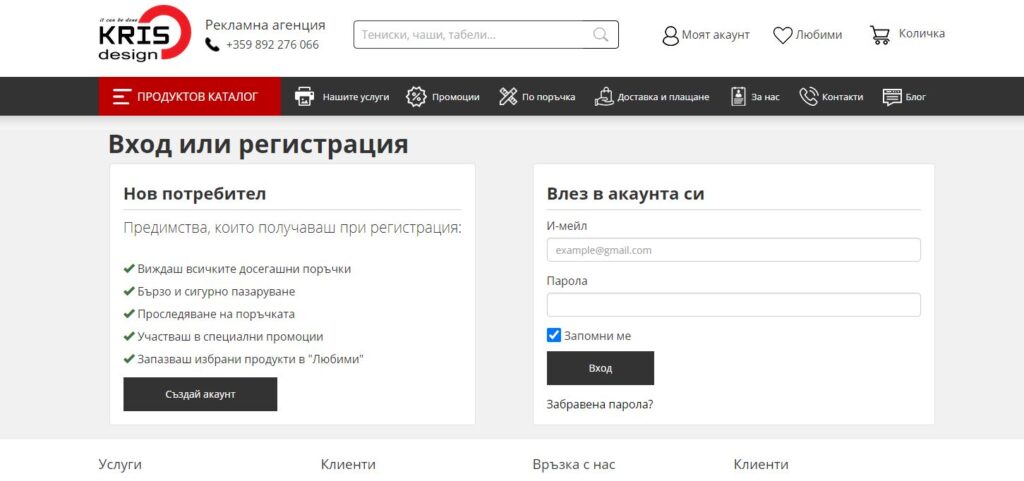
Task: Click the ID badge icon for За нас
Action: click(x=738, y=97)
